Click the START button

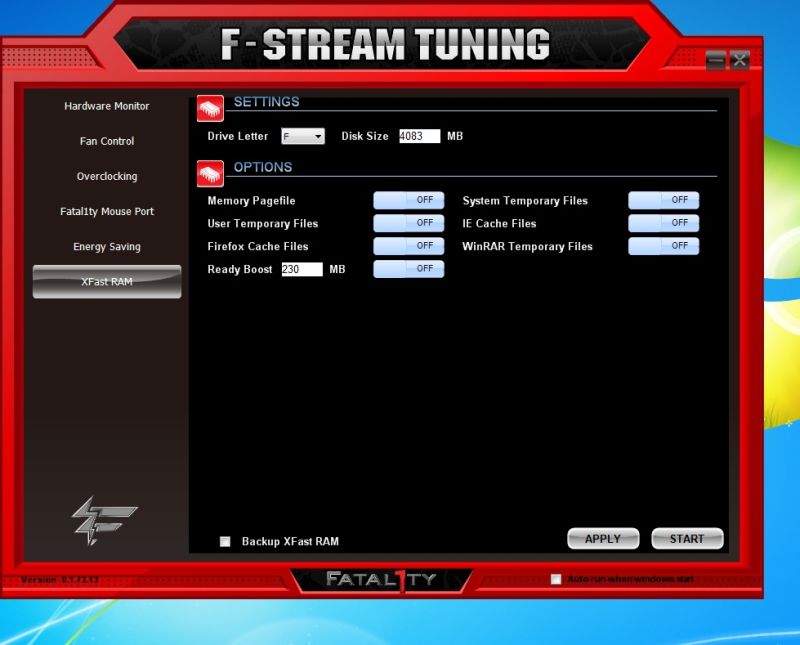tap(687, 539)
